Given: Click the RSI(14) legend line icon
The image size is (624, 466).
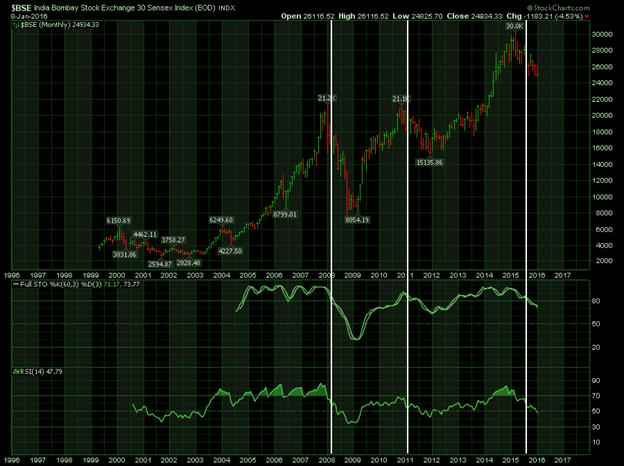Looking at the screenshot, I should pyautogui.click(x=16, y=371).
